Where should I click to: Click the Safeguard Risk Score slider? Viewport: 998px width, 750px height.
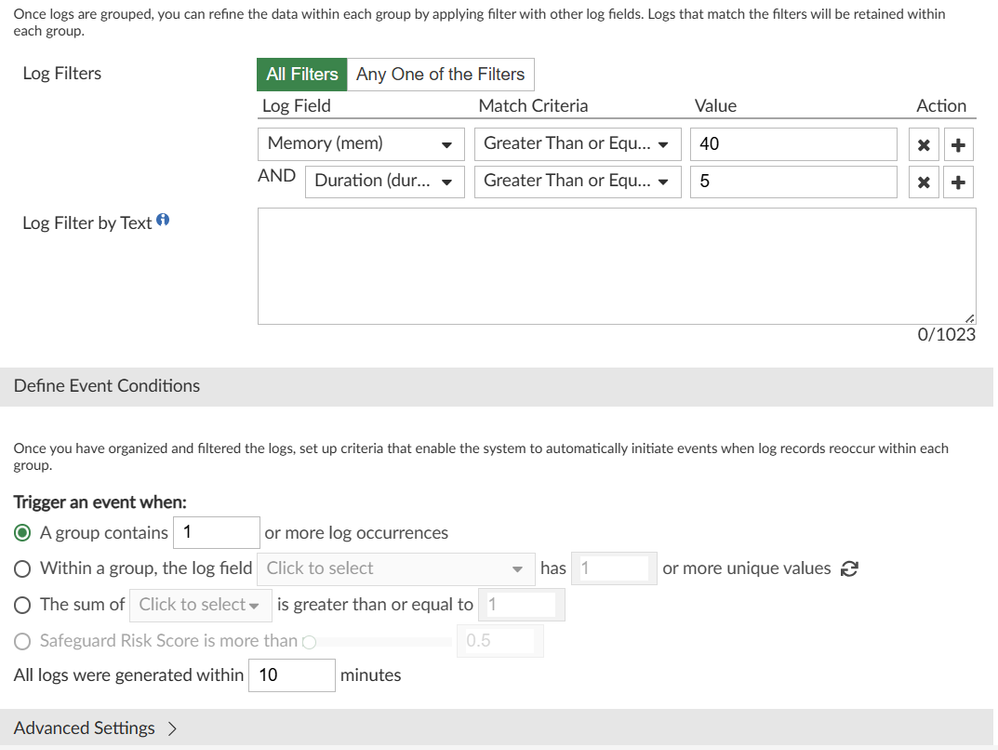[380, 641]
